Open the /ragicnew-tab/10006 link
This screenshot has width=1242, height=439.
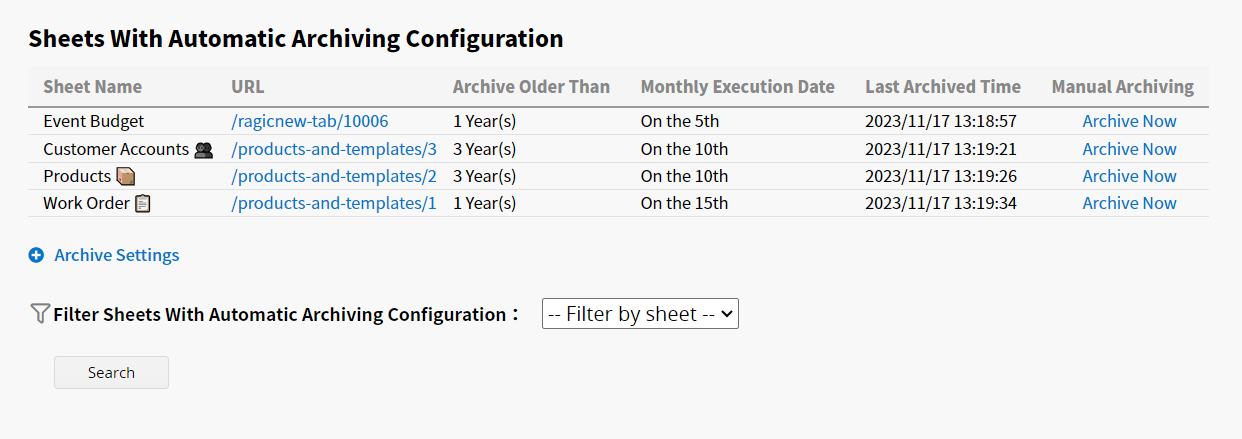[x=309, y=121]
